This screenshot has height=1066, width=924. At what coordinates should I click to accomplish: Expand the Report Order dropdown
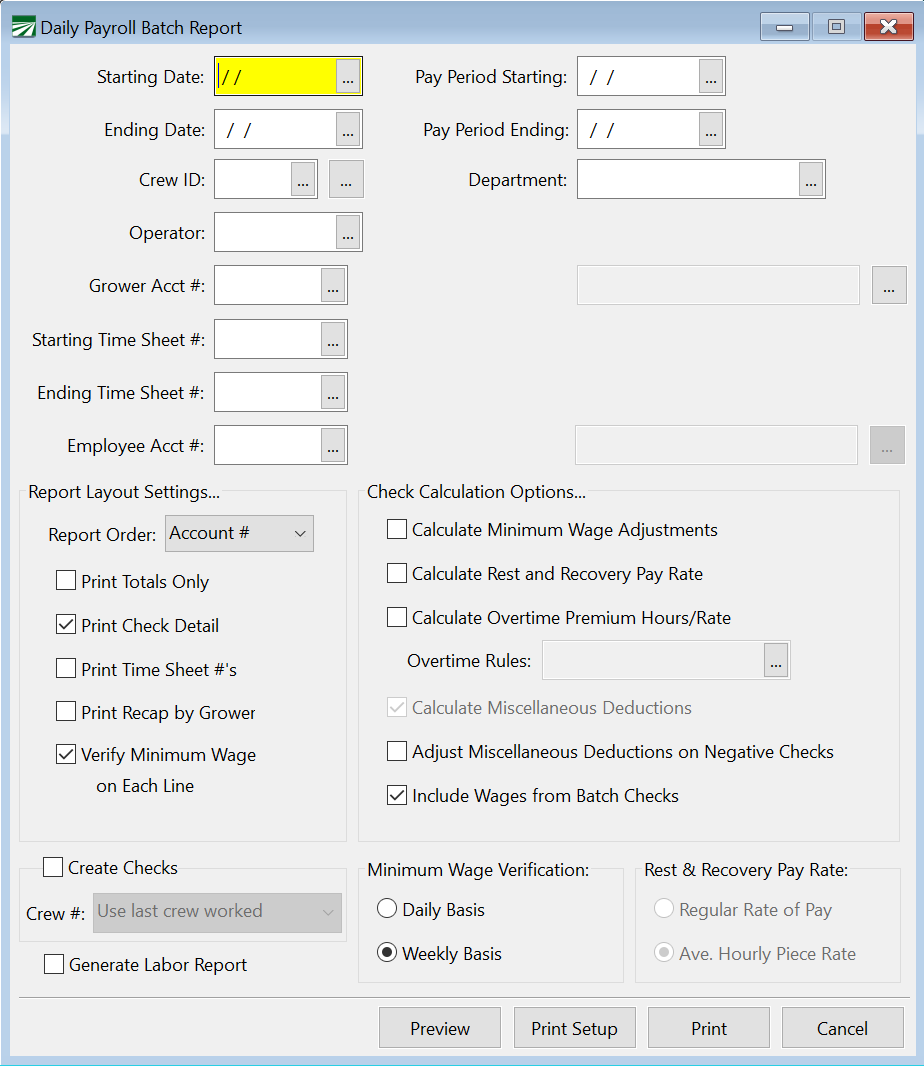(240, 534)
